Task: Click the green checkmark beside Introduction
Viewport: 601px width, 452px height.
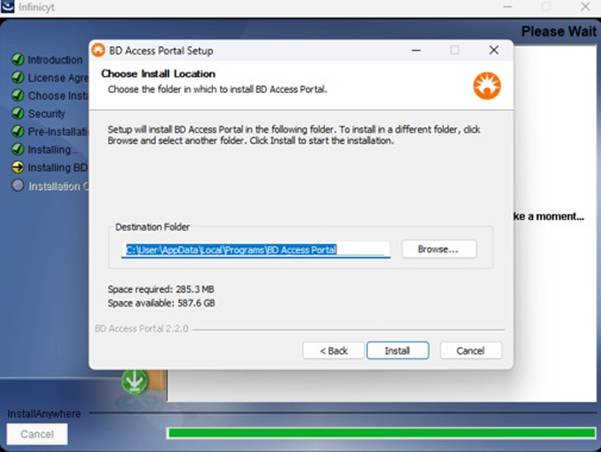Action: coord(17,60)
